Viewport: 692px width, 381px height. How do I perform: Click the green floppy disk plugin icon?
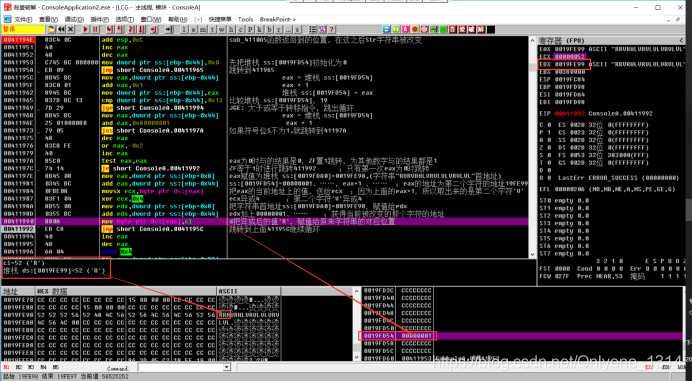[x=434, y=30]
